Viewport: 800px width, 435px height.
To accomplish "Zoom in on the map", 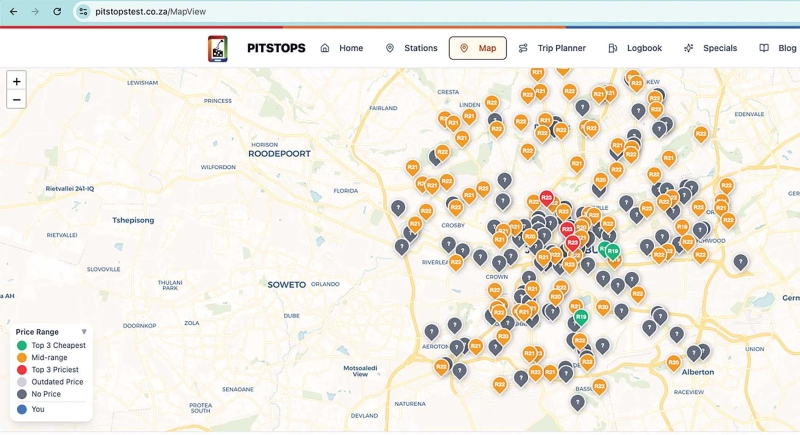I will [16, 81].
